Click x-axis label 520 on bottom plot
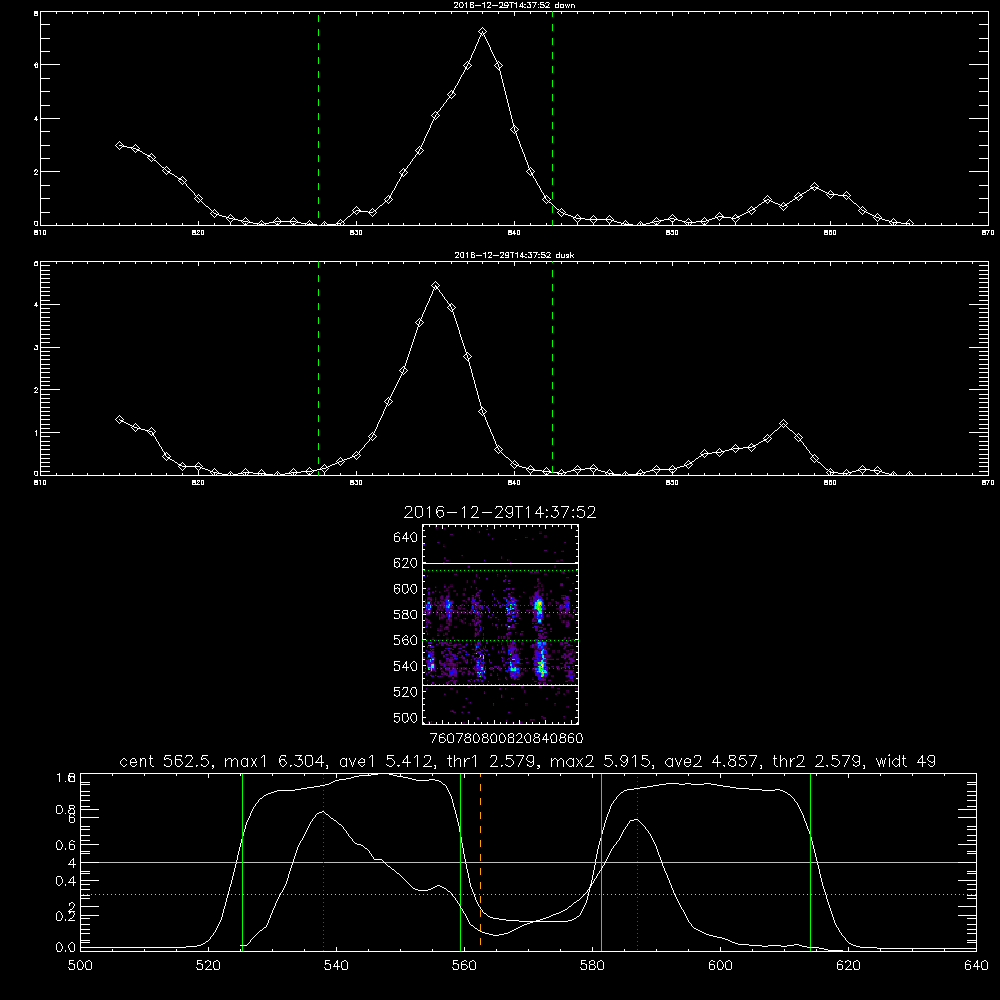Image resolution: width=1000 pixels, height=1000 pixels. click(209, 966)
